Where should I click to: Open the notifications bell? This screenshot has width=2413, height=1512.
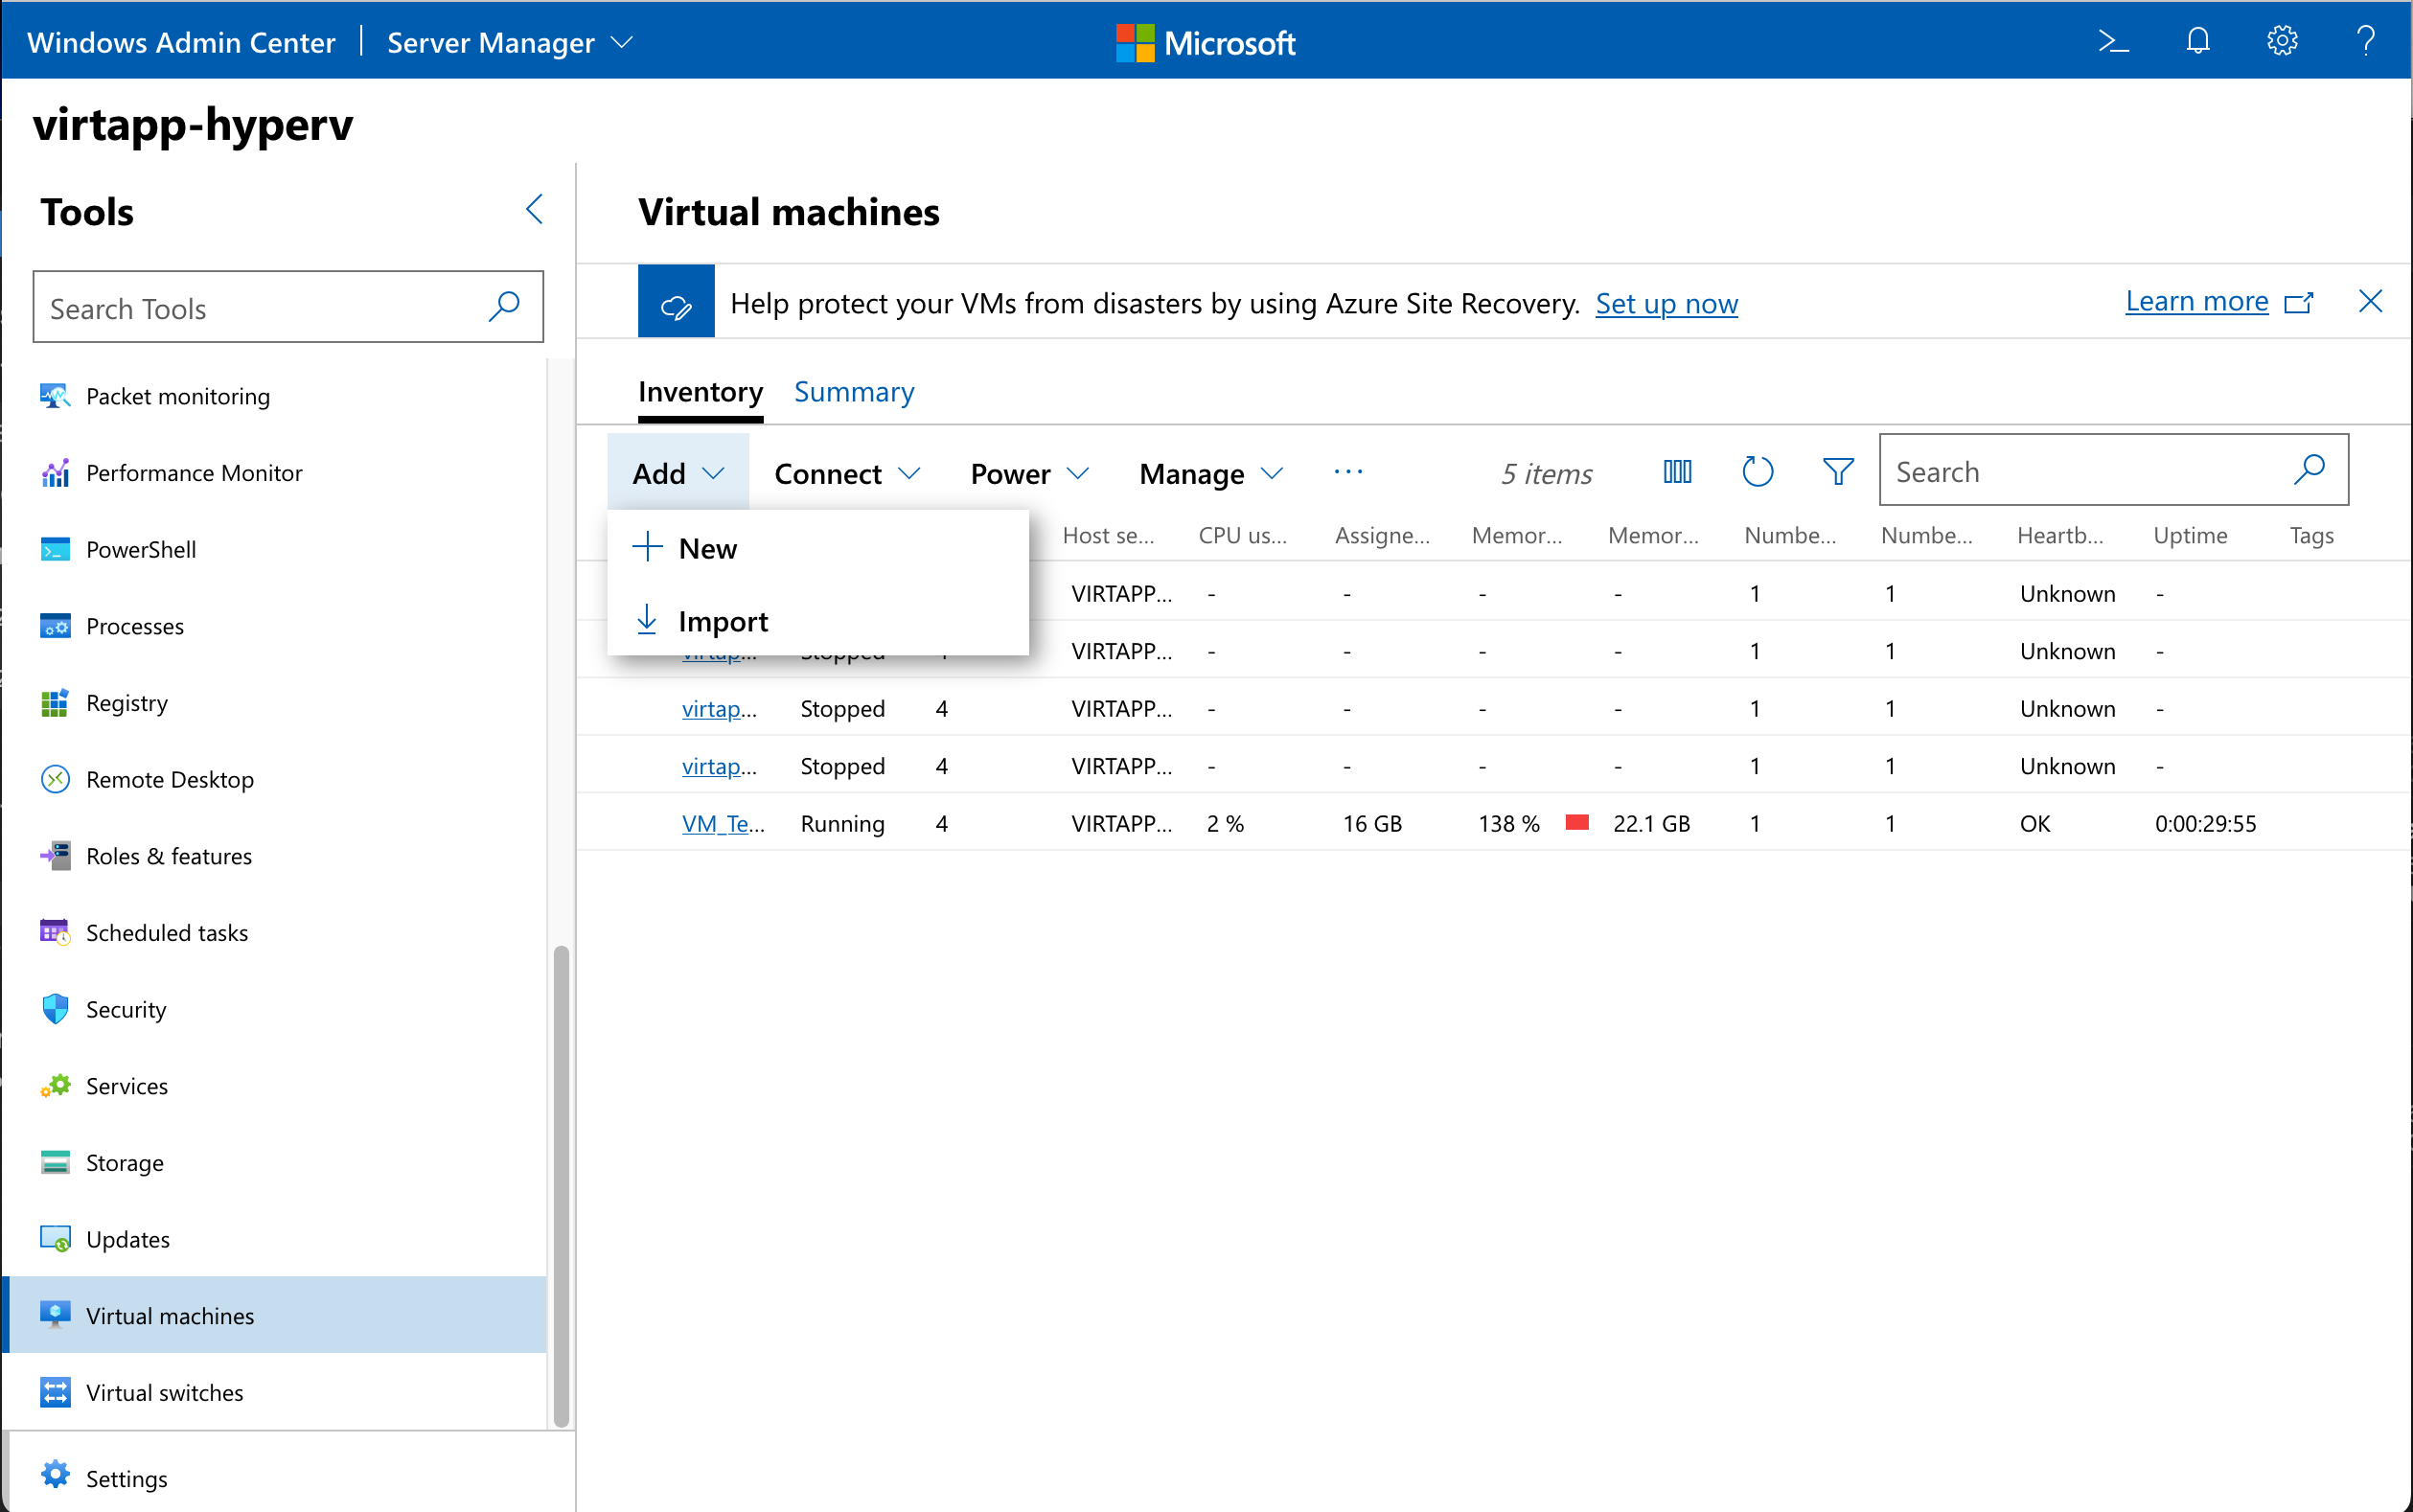2197,42
